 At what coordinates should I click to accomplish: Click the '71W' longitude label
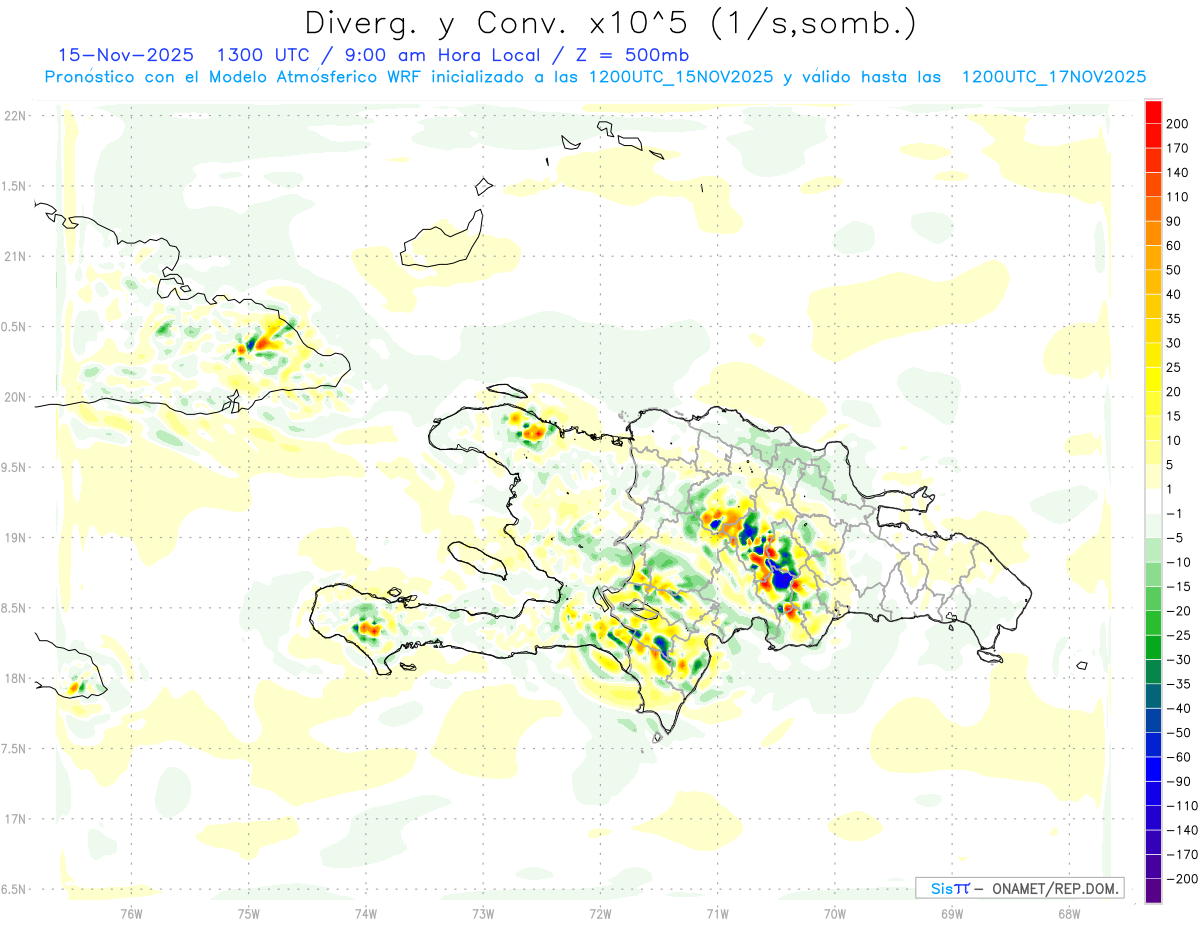point(717,913)
